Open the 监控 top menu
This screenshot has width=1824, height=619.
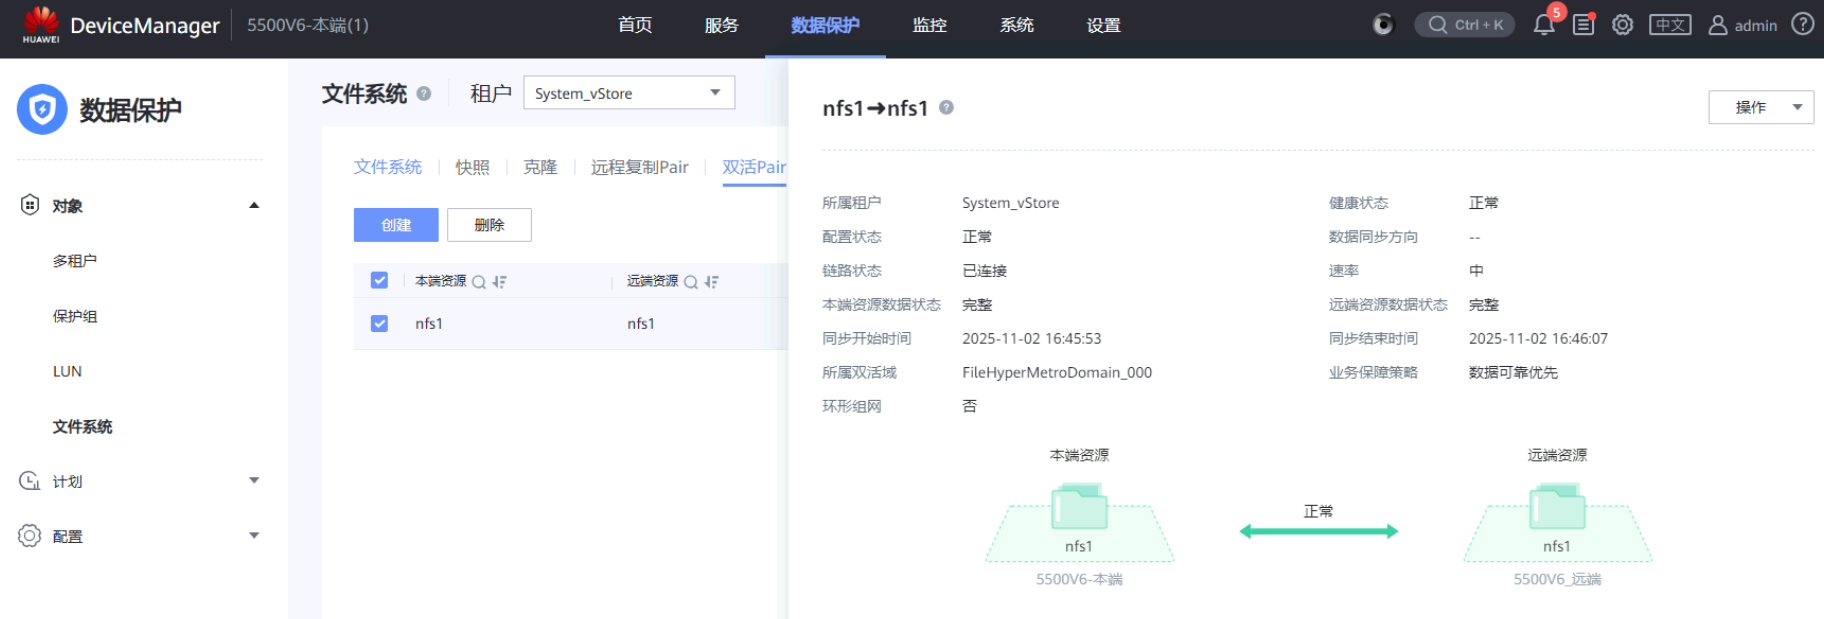click(929, 25)
